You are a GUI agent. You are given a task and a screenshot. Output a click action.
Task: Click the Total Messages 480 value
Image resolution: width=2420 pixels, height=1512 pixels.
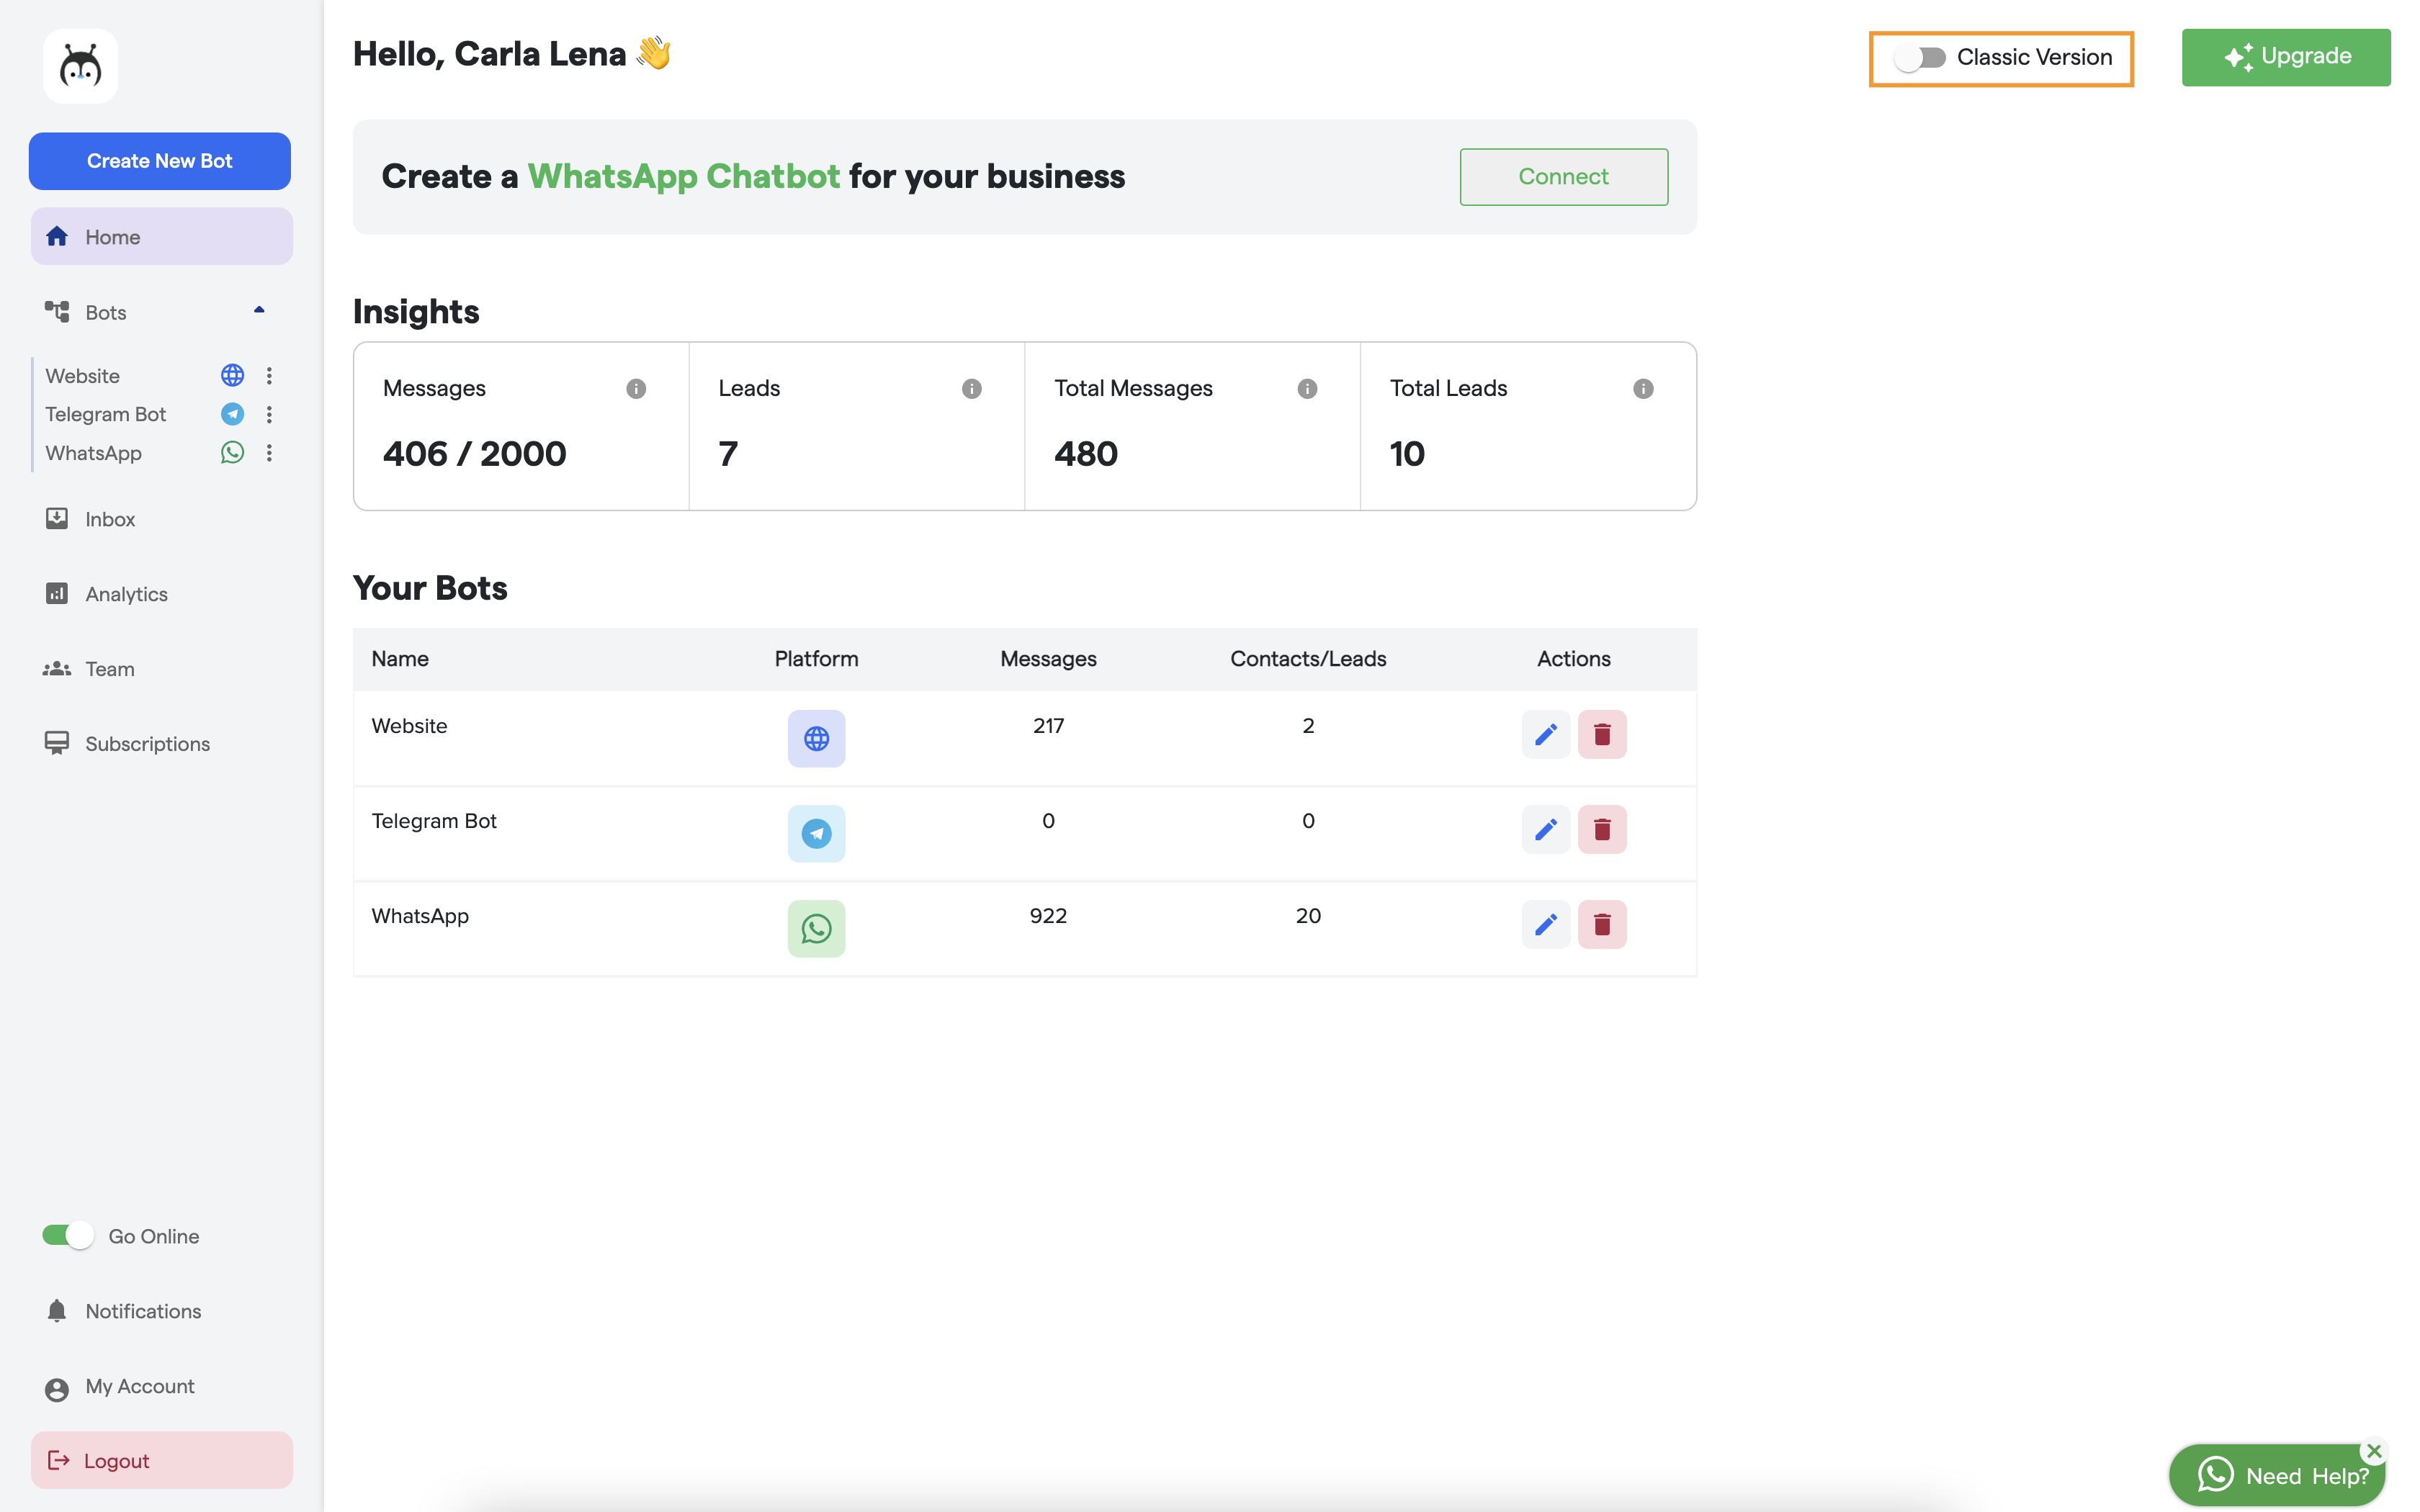coord(1086,454)
